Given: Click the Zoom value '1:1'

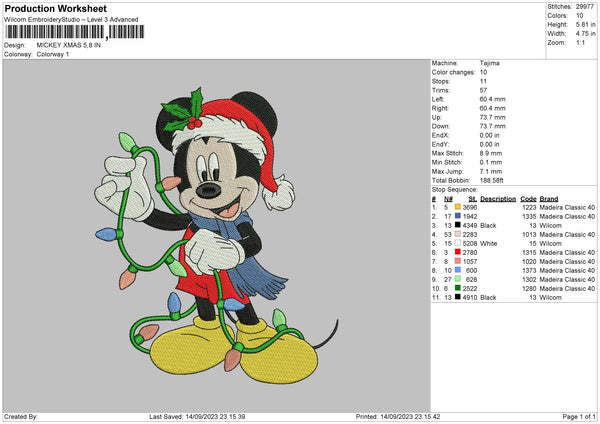Looking at the screenshot, I should 580,43.
